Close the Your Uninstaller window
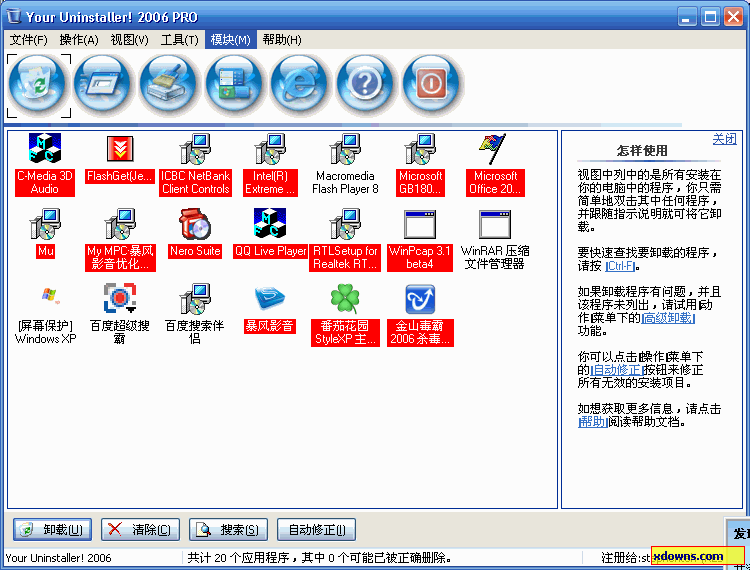 coord(733,17)
